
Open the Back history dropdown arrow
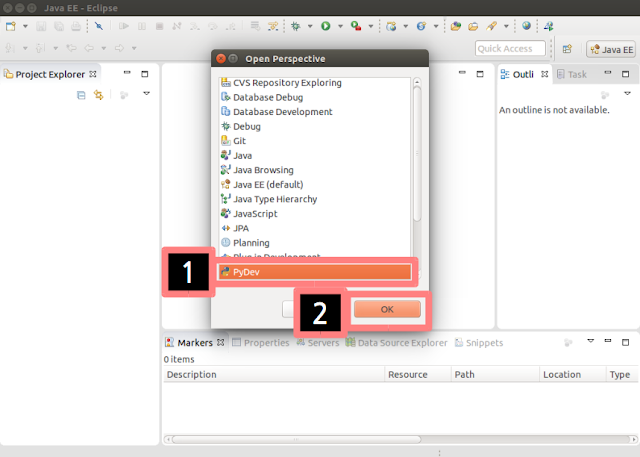click(x=104, y=48)
